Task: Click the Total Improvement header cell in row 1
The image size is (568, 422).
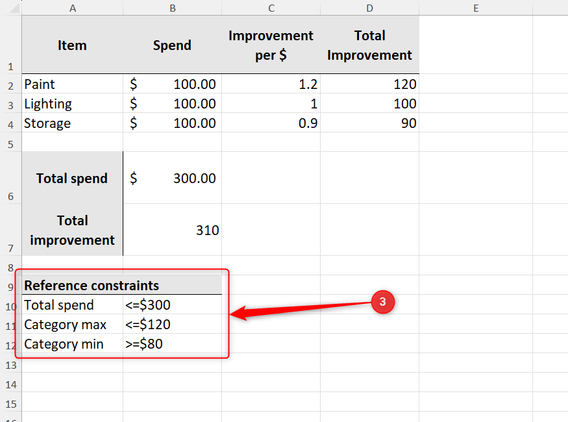Action: [369, 45]
